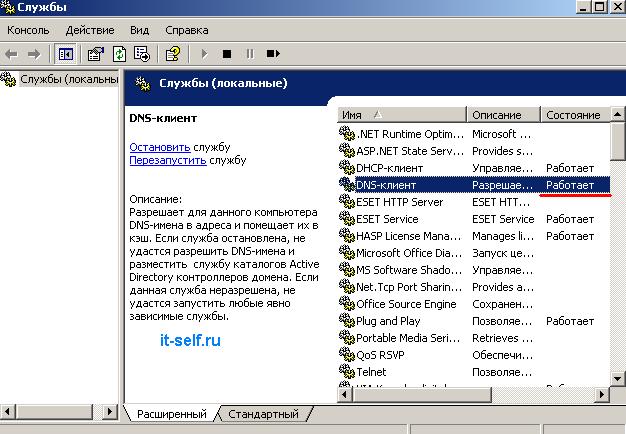Viewport: 626px width, 434px height.
Task: Select the HASP License Mana... service name
Action: (x=408, y=236)
